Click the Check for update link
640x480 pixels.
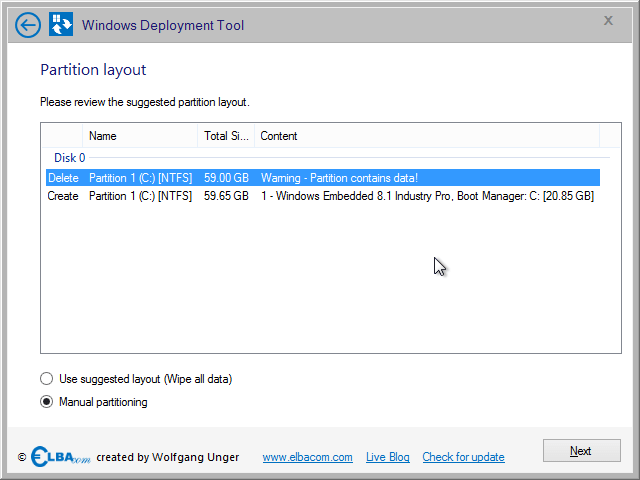[463, 457]
